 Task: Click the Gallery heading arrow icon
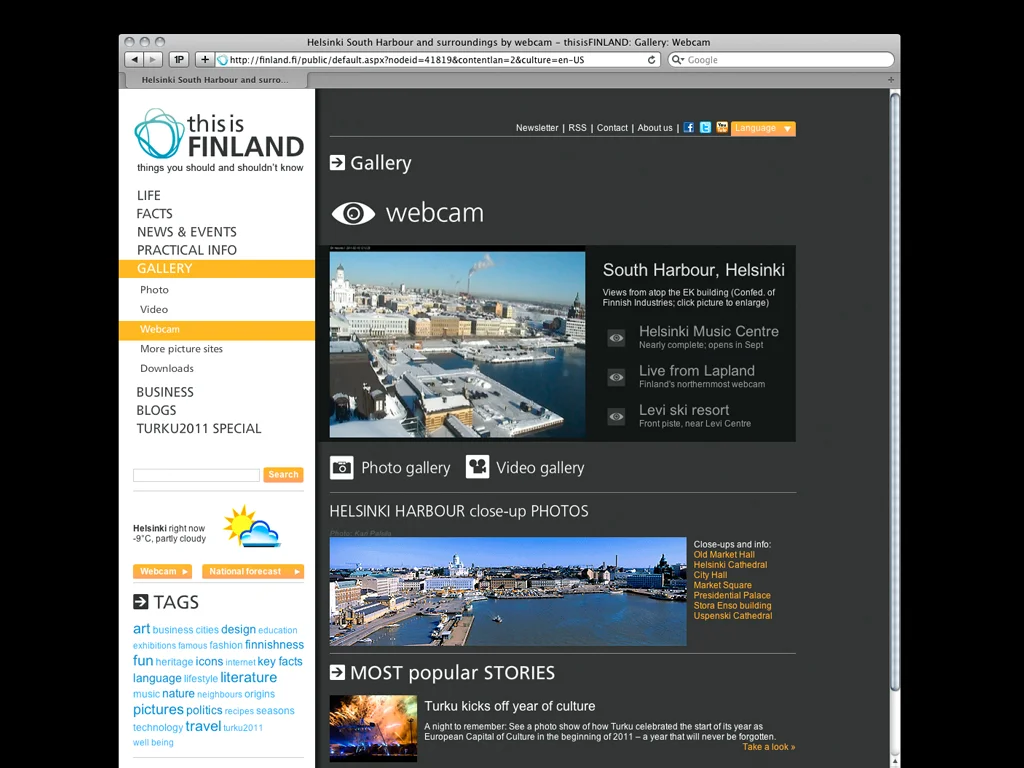pos(337,163)
